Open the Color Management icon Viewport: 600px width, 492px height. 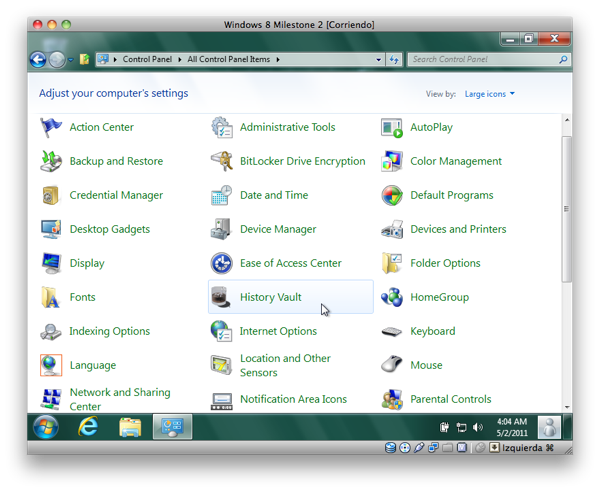click(392, 161)
